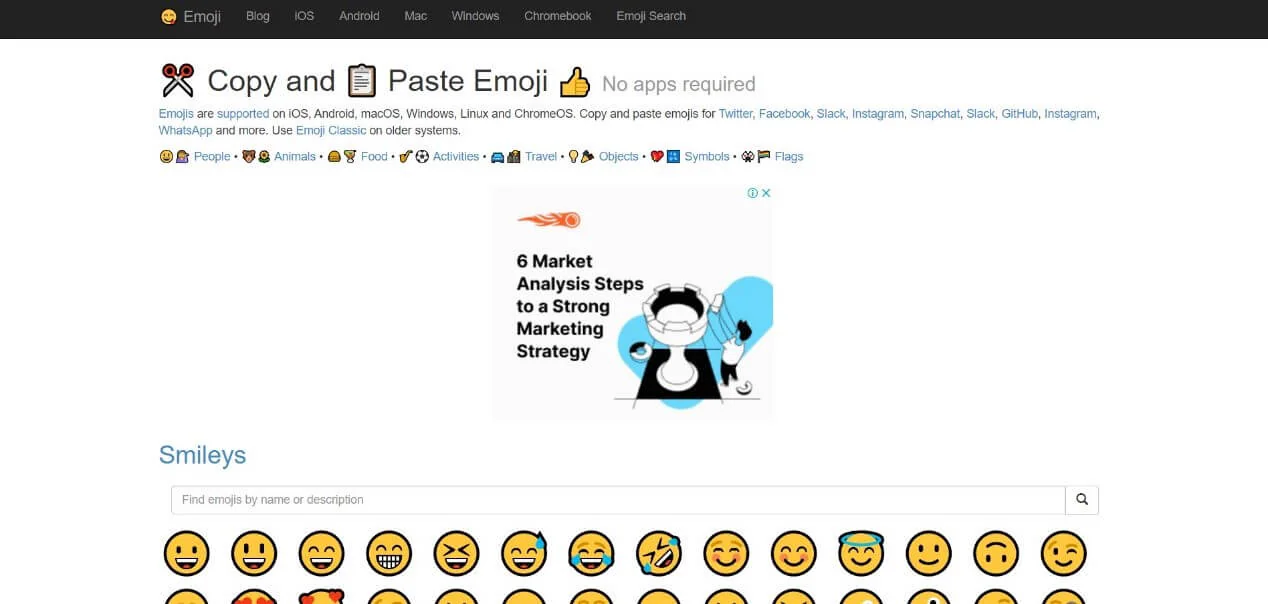The image size is (1268, 604).
Task: Click the ad info icon
Action: (753, 193)
